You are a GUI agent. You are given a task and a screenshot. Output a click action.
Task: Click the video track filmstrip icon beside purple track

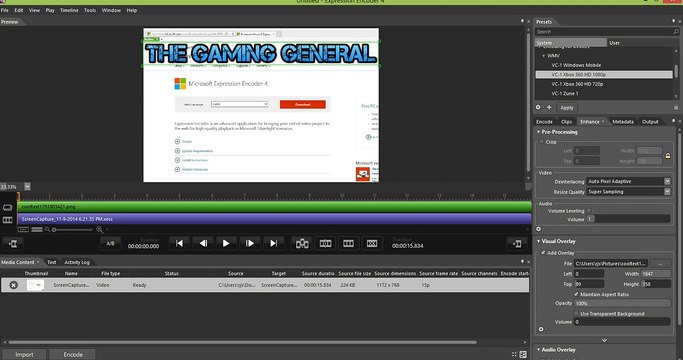[x=7, y=220]
